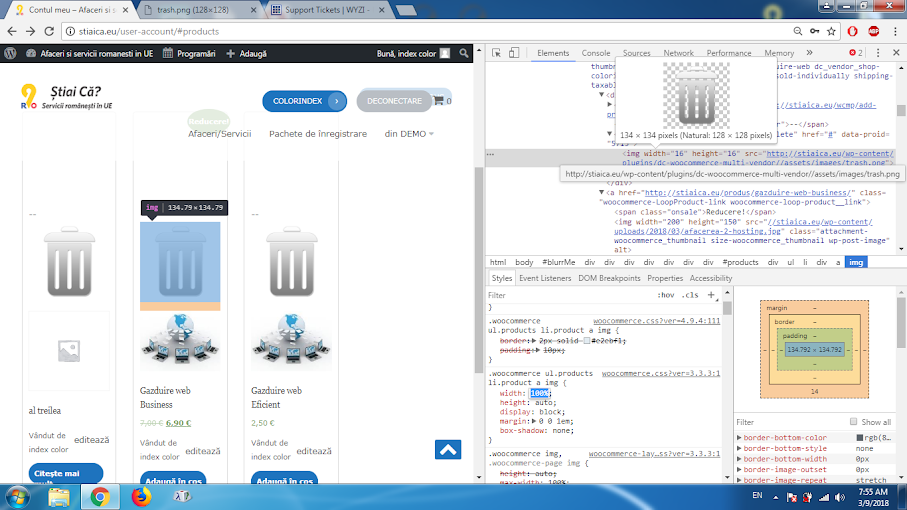Open the Opera extension icon
The image size is (907, 510).
click(853, 31)
